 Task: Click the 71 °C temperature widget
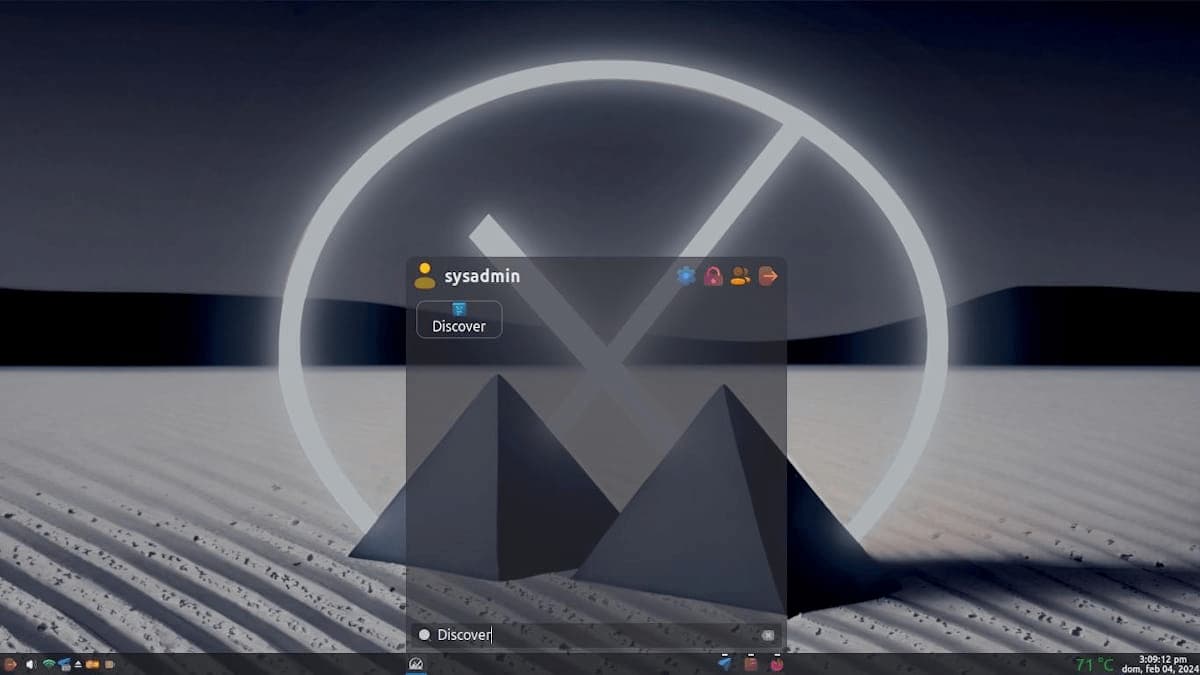tap(1094, 664)
